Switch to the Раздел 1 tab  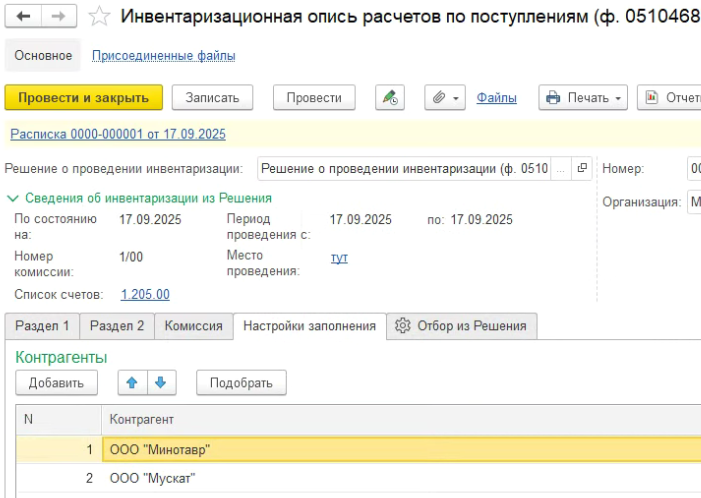42,326
